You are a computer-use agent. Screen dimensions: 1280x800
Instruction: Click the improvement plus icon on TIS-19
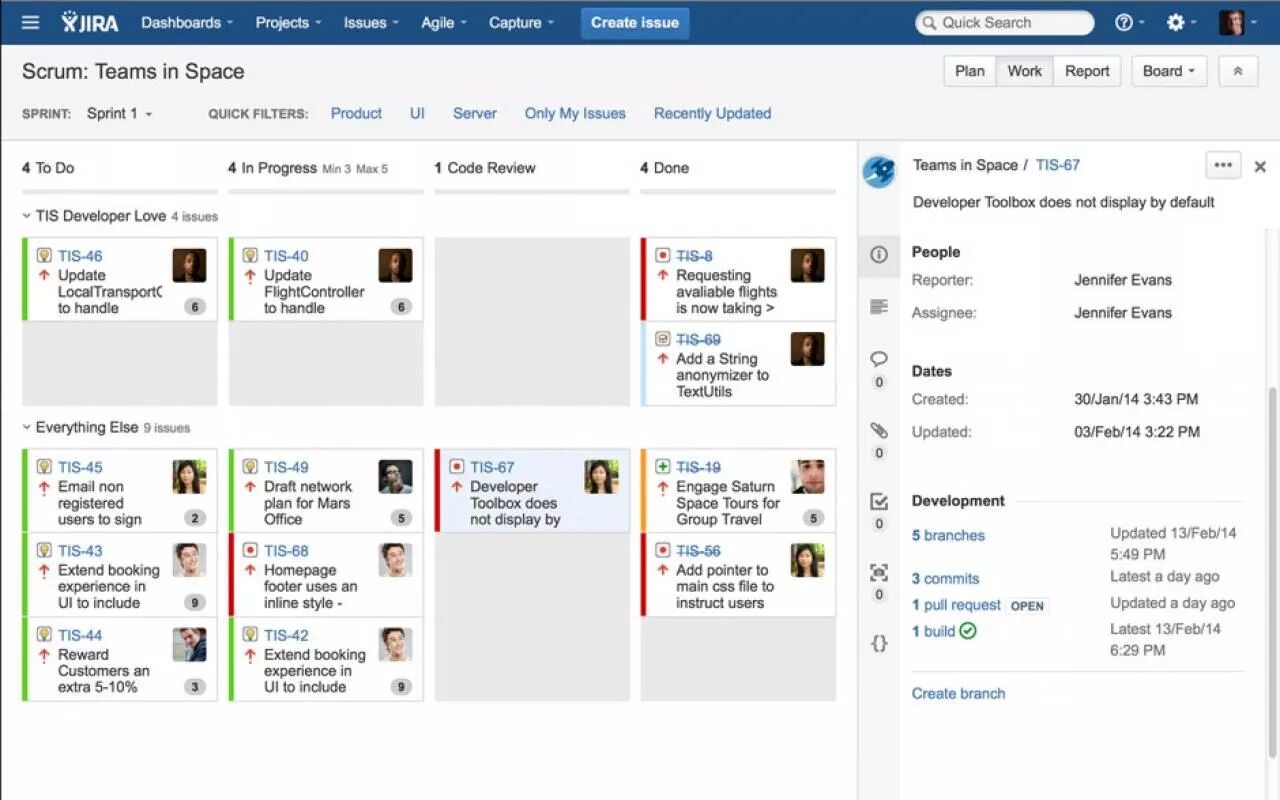662,467
